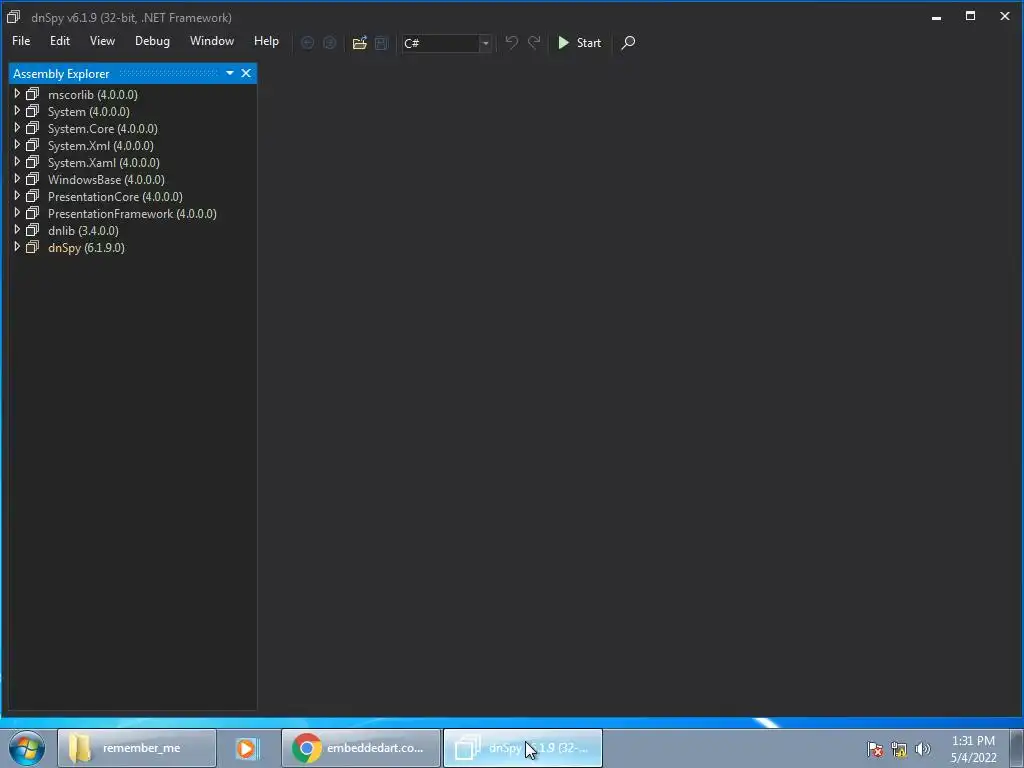Open the Window menu
This screenshot has height=768, width=1024.
pyautogui.click(x=212, y=41)
